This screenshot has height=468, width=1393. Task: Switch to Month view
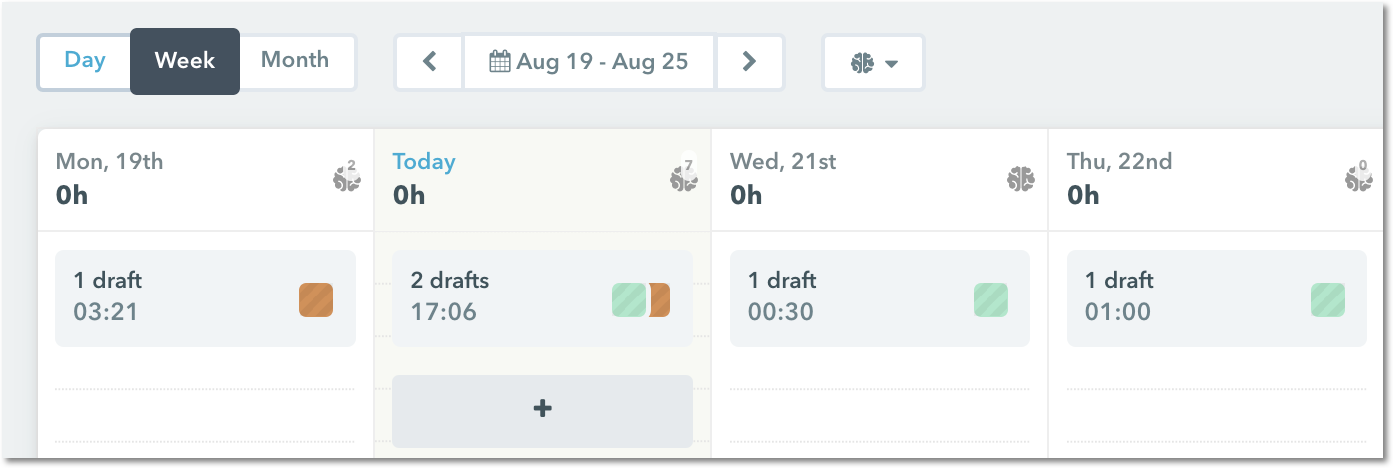click(295, 60)
